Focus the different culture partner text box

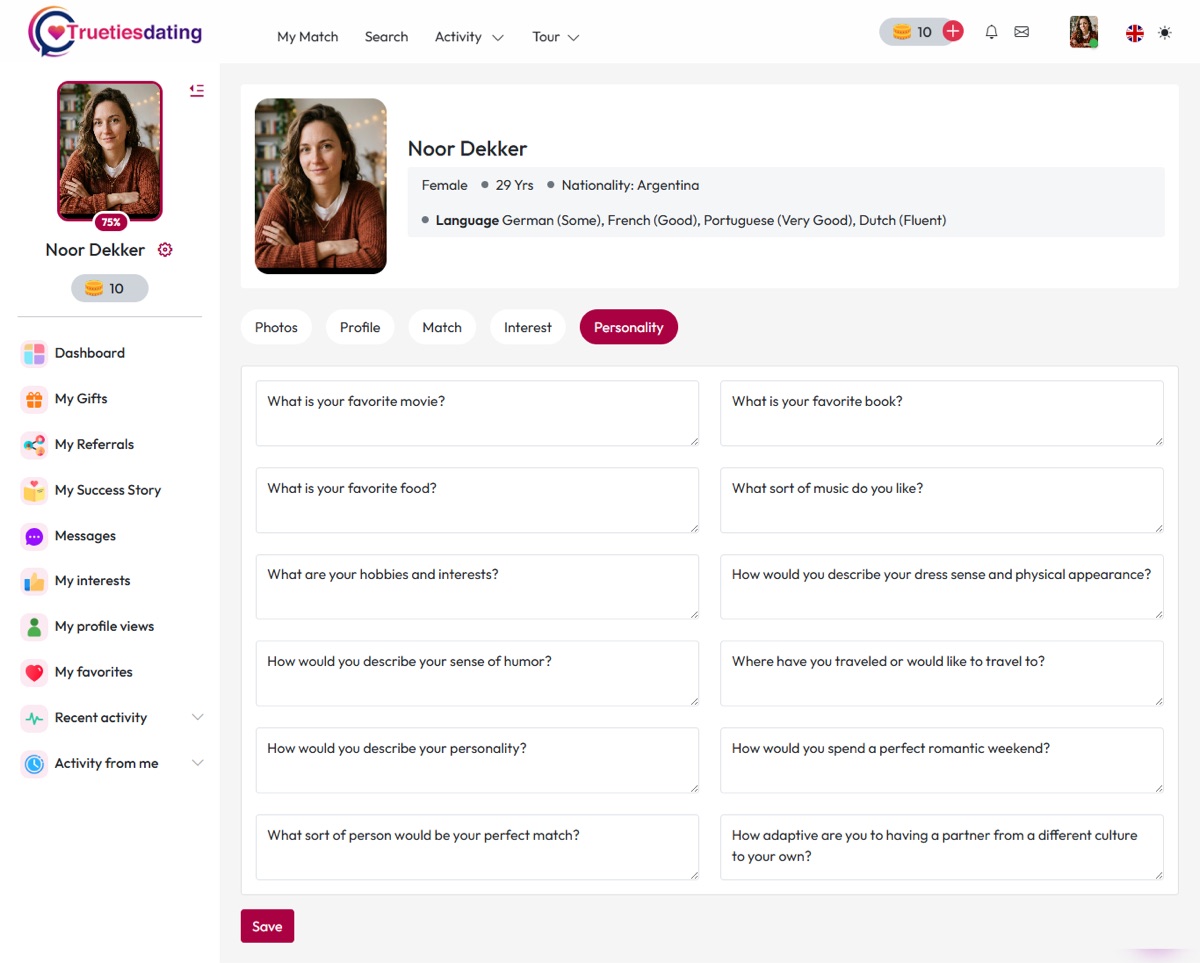942,847
